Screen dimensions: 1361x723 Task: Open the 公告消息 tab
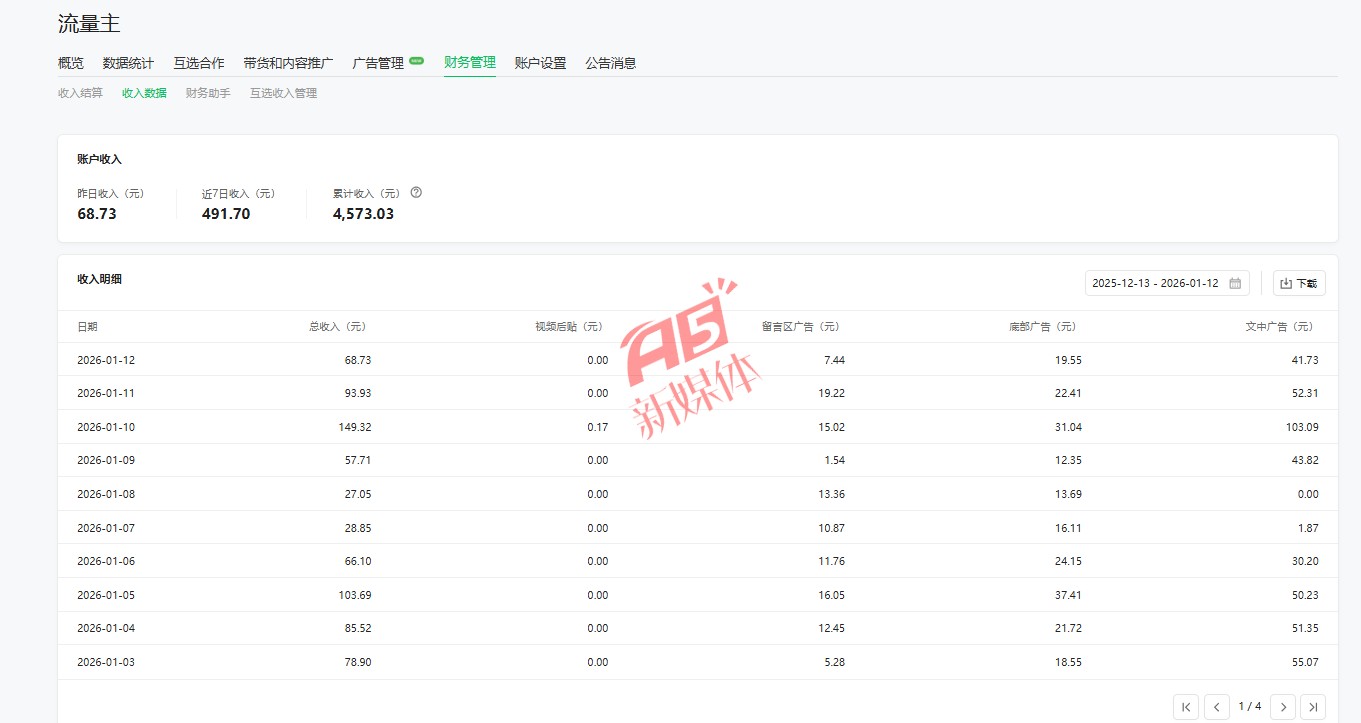(x=611, y=63)
